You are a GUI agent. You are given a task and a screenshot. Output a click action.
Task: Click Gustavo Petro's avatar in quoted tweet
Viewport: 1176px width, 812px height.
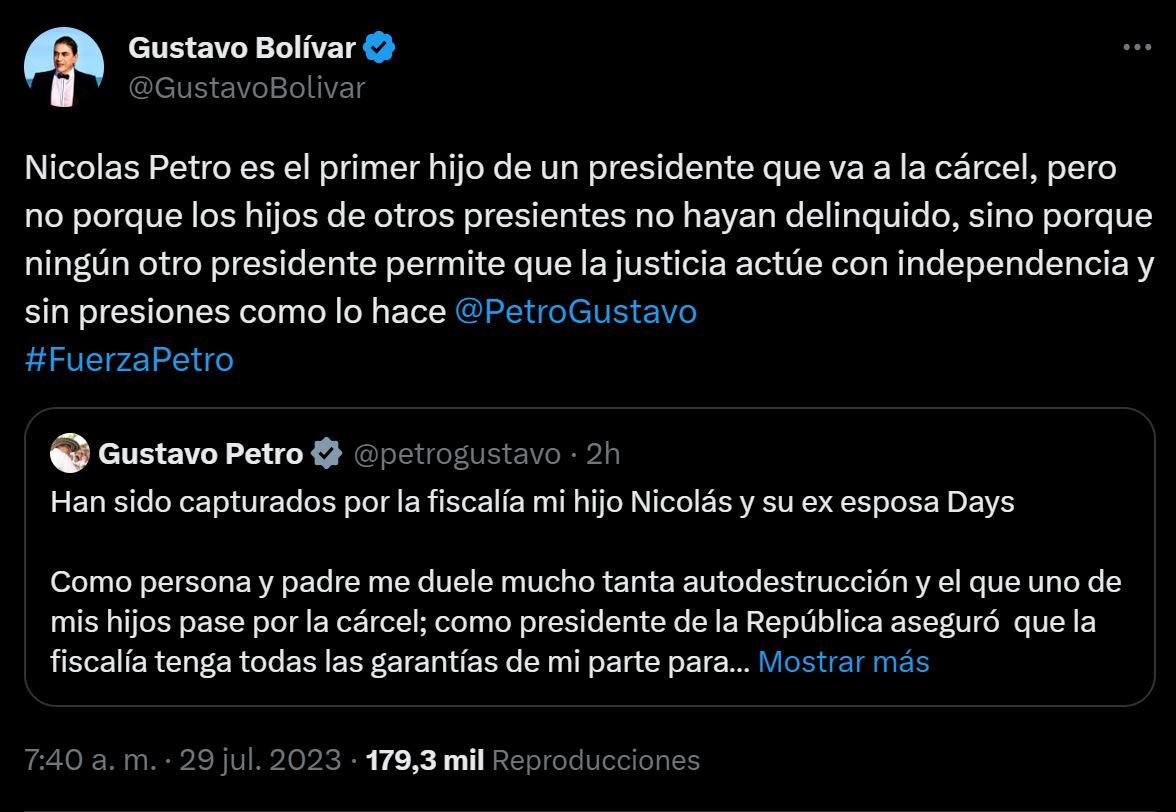coord(66,453)
